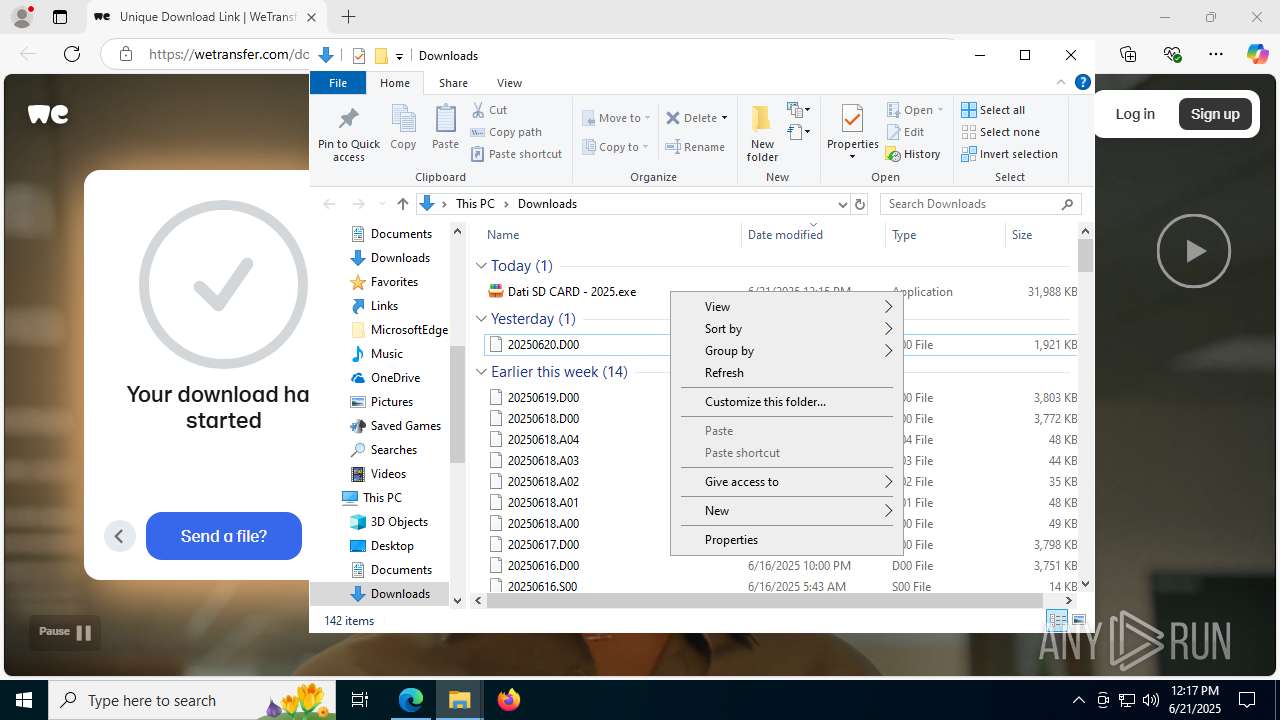Switch to details view button
Image resolution: width=1280 pixels, height=720 pixels.
pos(1058,621)
